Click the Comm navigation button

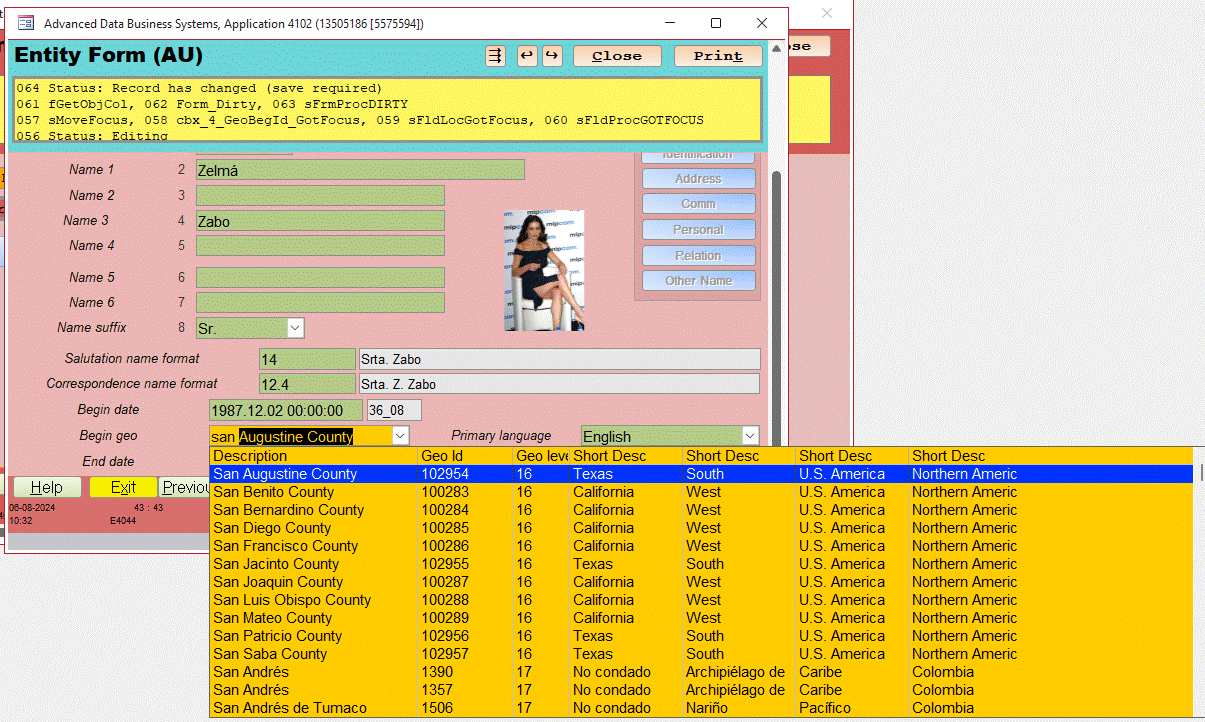point(698,203)
